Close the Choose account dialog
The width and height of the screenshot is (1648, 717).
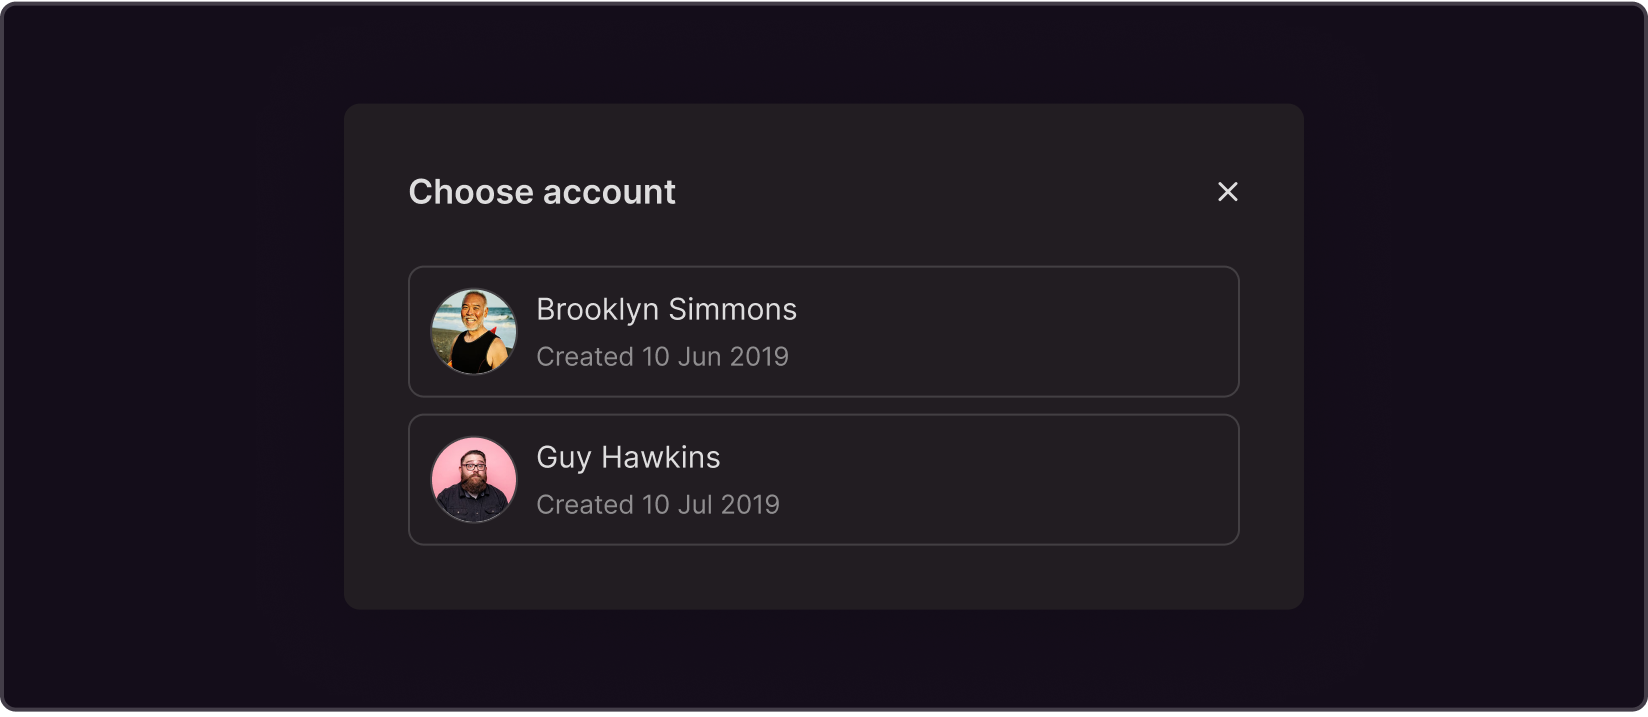click(x=1227, y=192)
